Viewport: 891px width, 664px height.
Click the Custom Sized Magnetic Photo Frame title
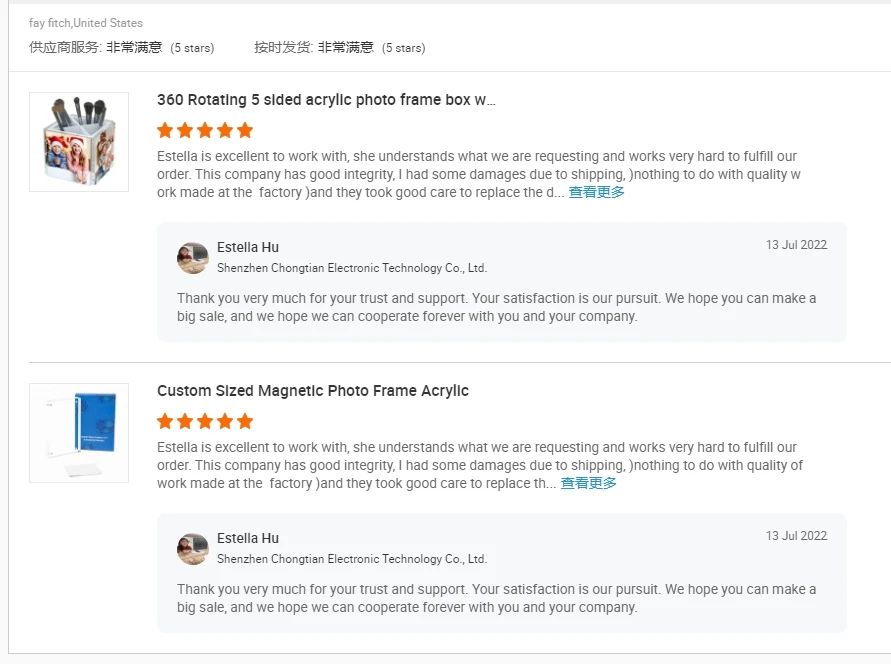click(313, 391)
